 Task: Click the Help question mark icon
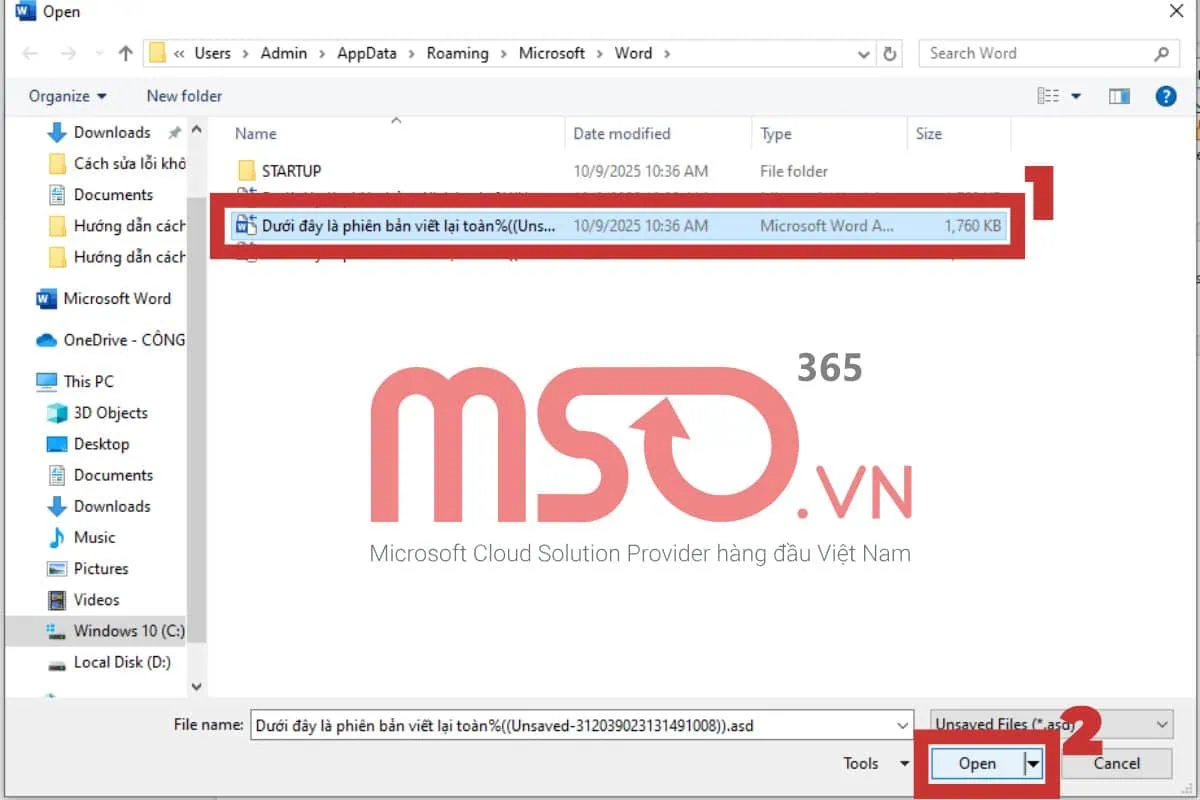tap(1165, 96)
